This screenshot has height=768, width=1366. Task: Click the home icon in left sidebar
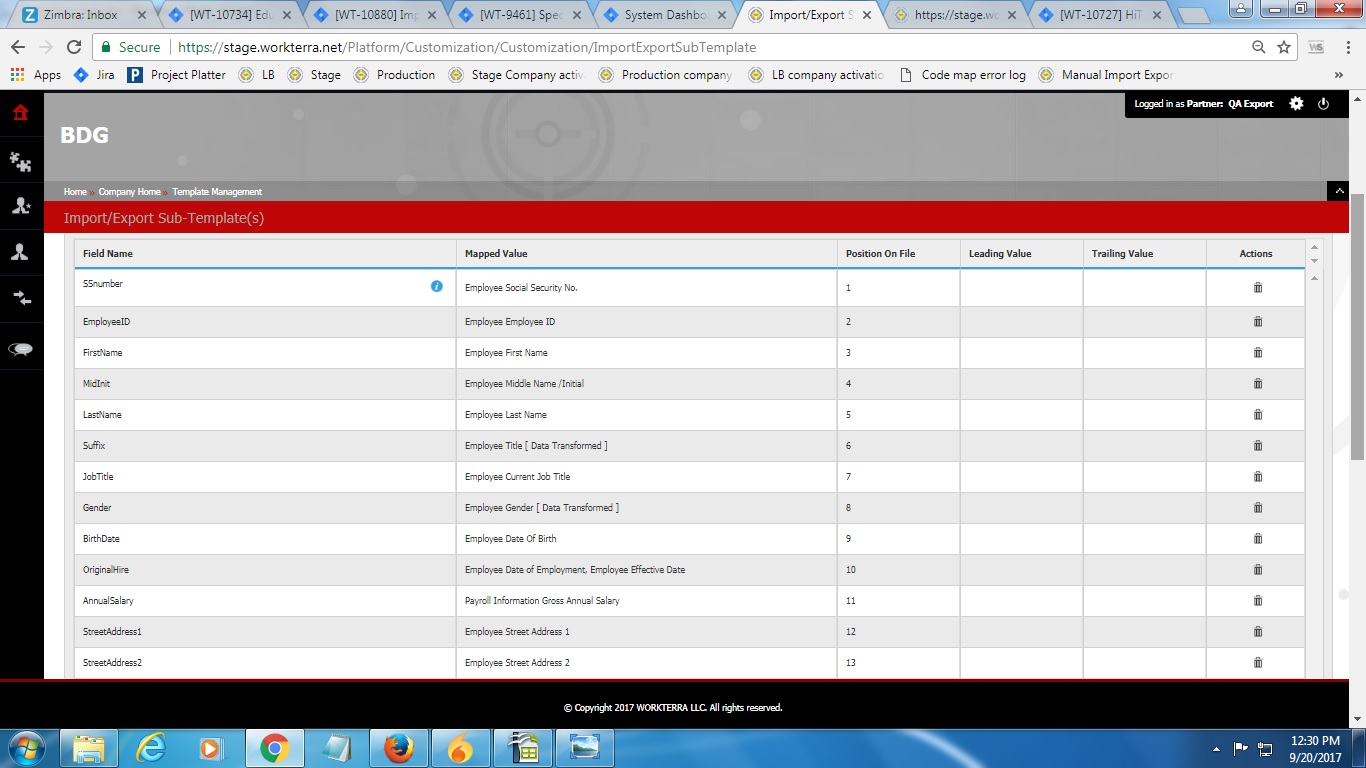tap(20, 113)
